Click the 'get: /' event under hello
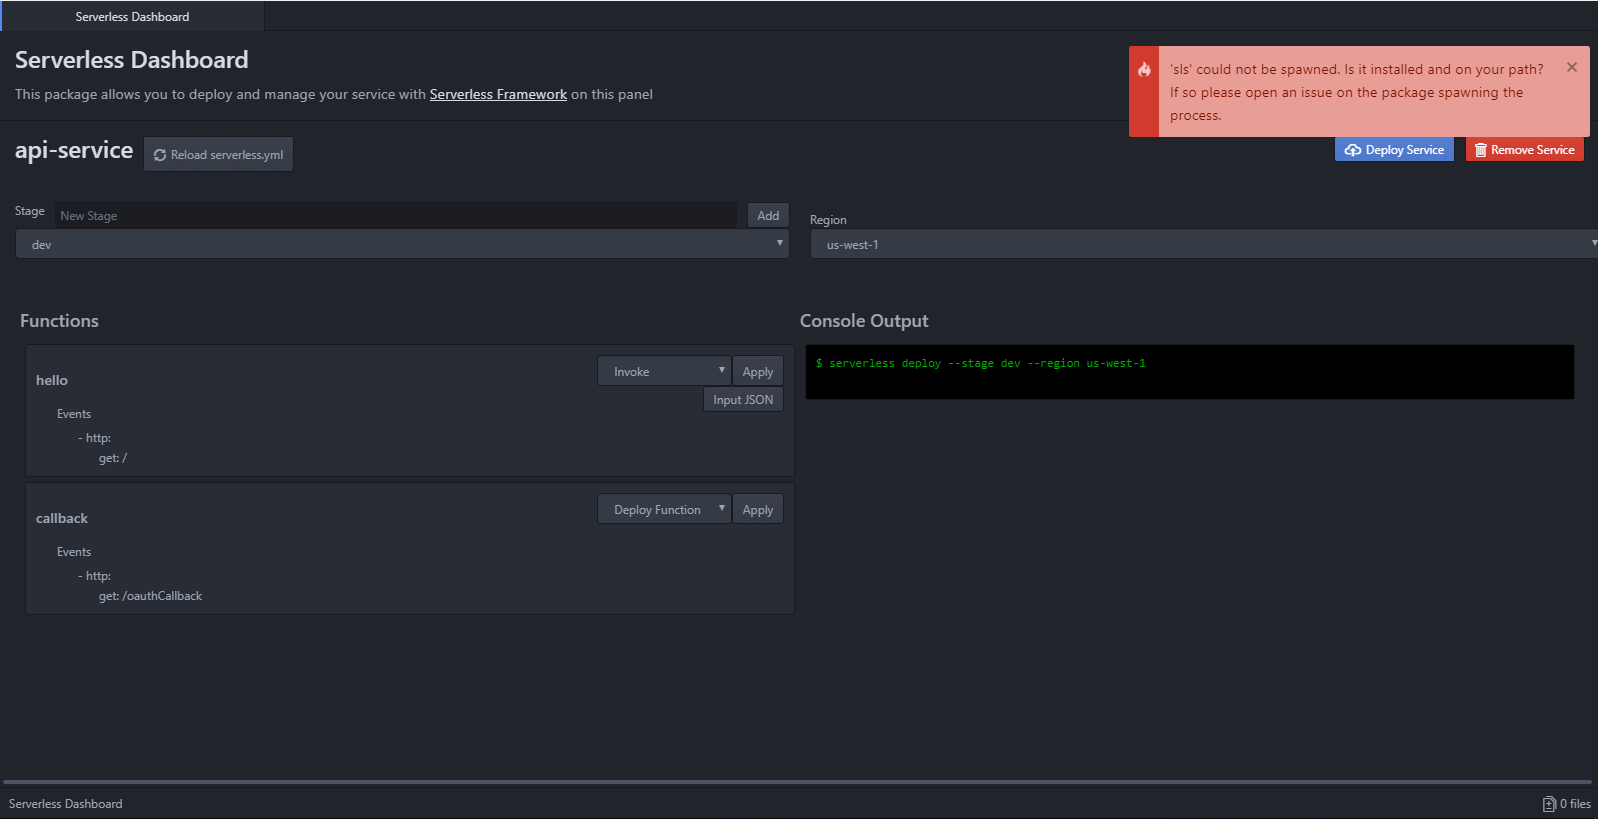 (113, 458)
